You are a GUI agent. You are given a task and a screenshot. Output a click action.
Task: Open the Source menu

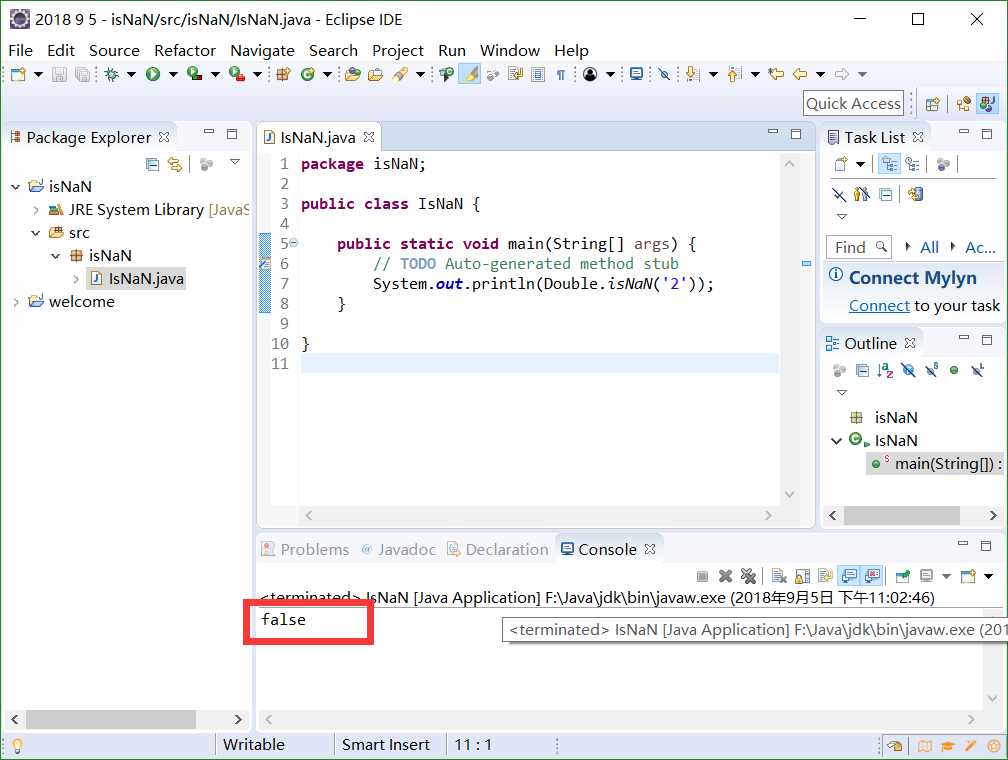point(114,50)
